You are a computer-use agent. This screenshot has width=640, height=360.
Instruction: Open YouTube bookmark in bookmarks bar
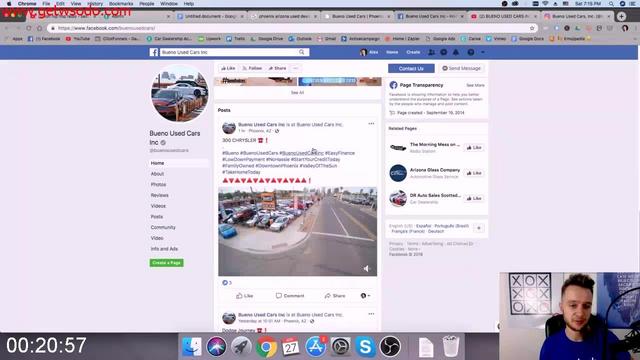pyautogui.click(x=78, y=39)
